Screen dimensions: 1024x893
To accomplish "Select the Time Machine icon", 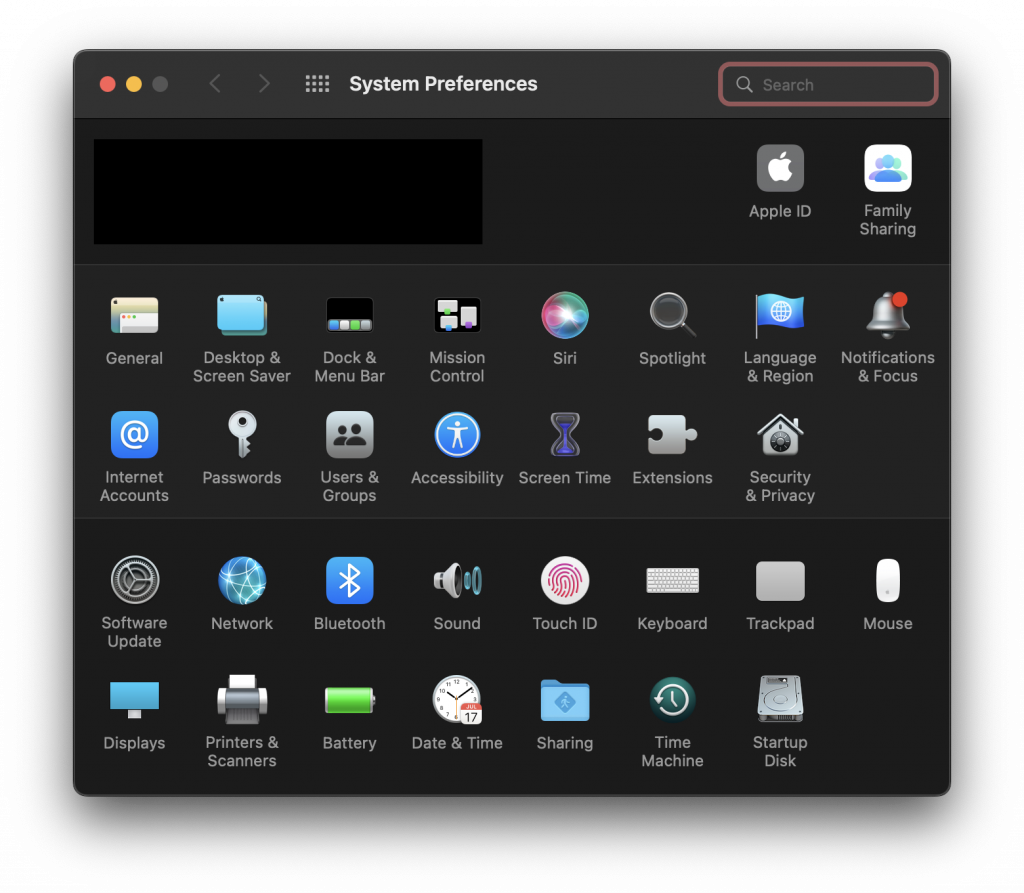I will point(672,700).
